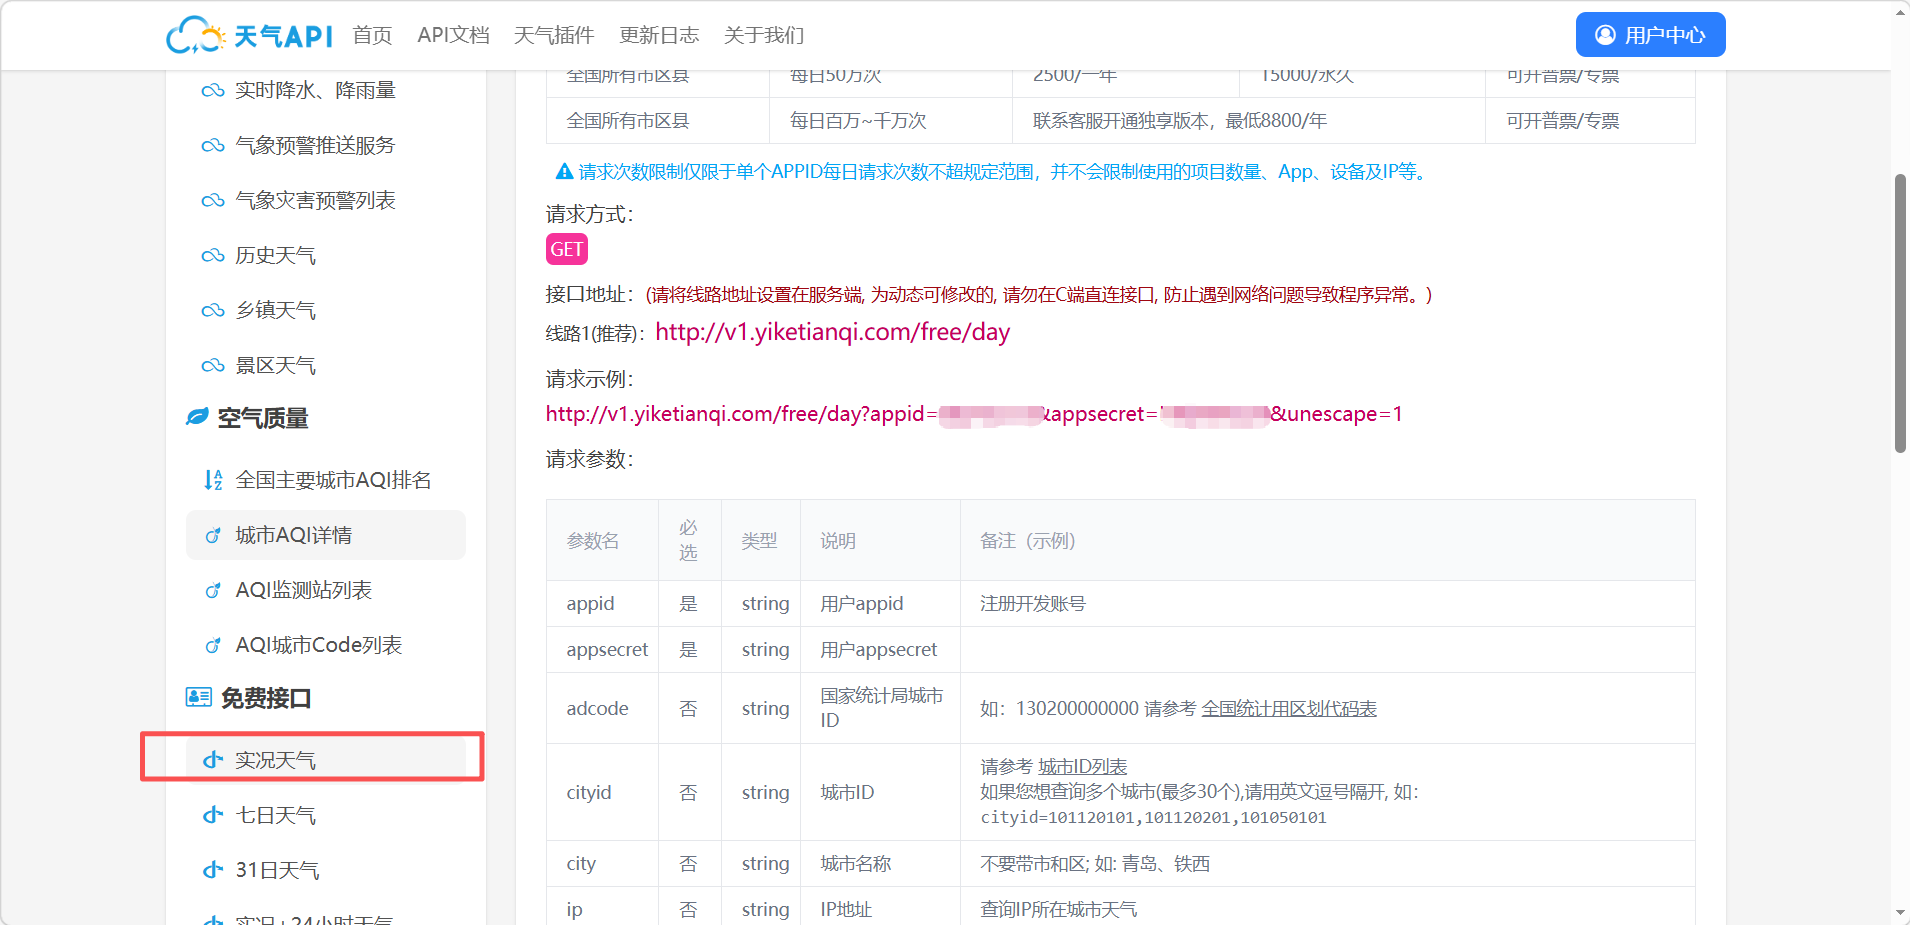The height and width of the screenshot is (925, 1910).
Task: Click the cloud icon beside 实时降水、降雨量
Action: (212, 91)
